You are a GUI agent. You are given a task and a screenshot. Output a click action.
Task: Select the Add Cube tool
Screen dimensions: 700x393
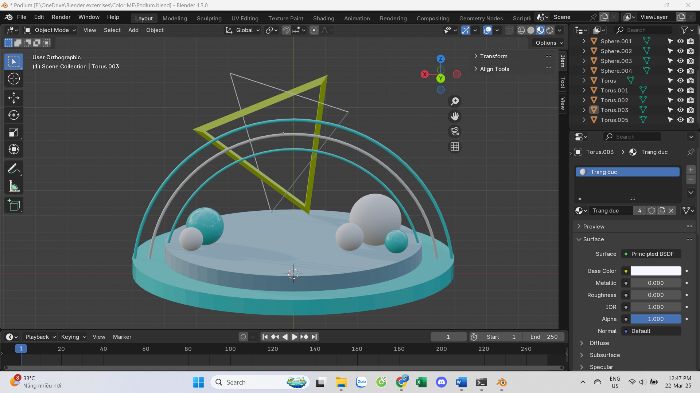tap(14, 205)
